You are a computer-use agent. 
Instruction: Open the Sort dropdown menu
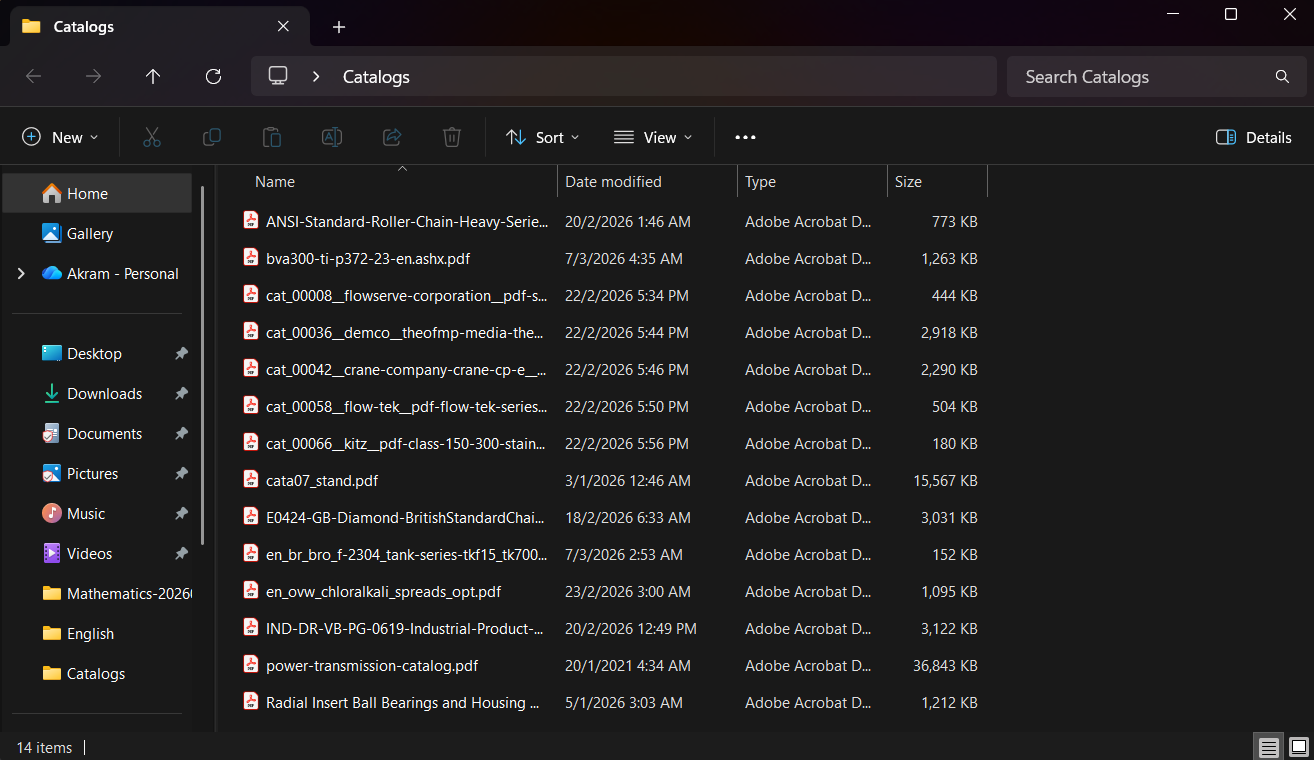pyautogui.click(x=542, y=137)
